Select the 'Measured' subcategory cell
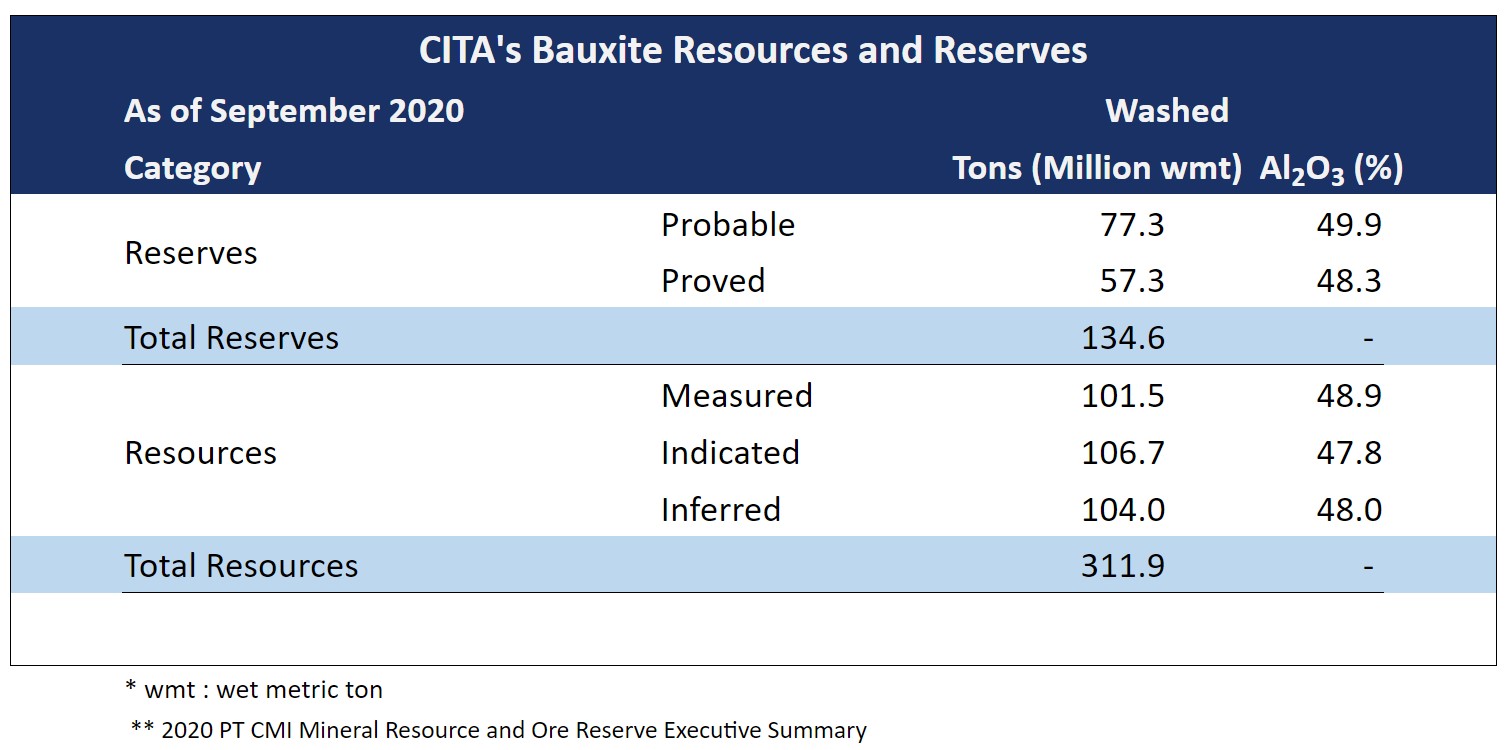Image resolution: width=1507 pixels, height=750 pixels. tap(737, 396)
